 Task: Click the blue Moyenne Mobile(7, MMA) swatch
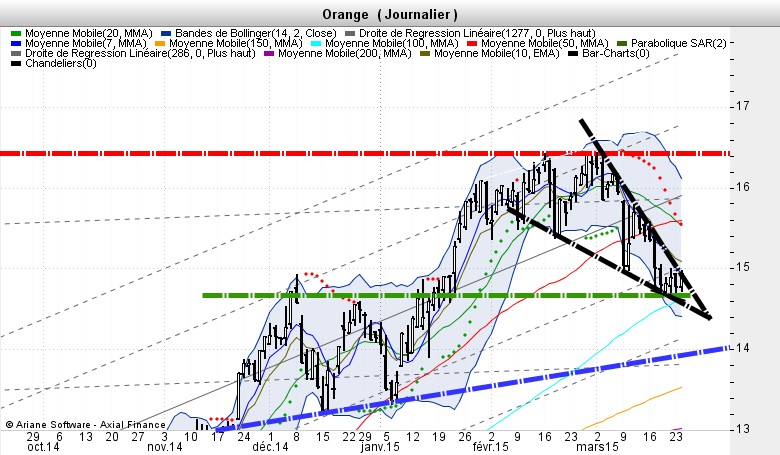[16, 44]
